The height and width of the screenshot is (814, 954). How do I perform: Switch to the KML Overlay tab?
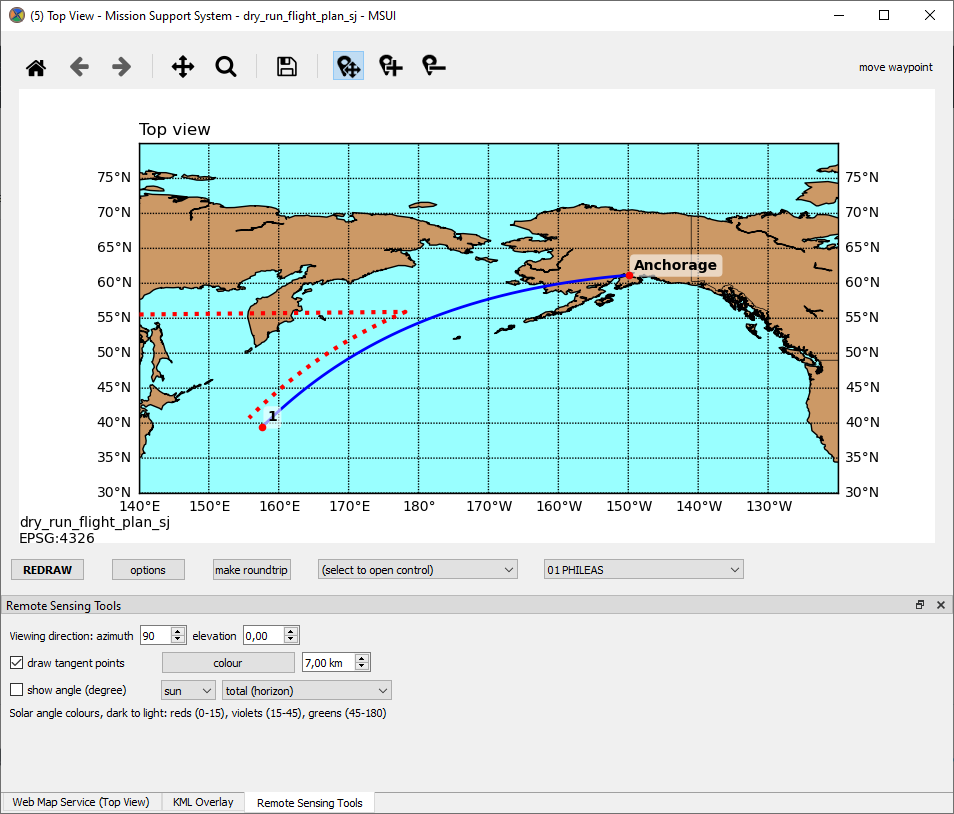click(202, 802)
